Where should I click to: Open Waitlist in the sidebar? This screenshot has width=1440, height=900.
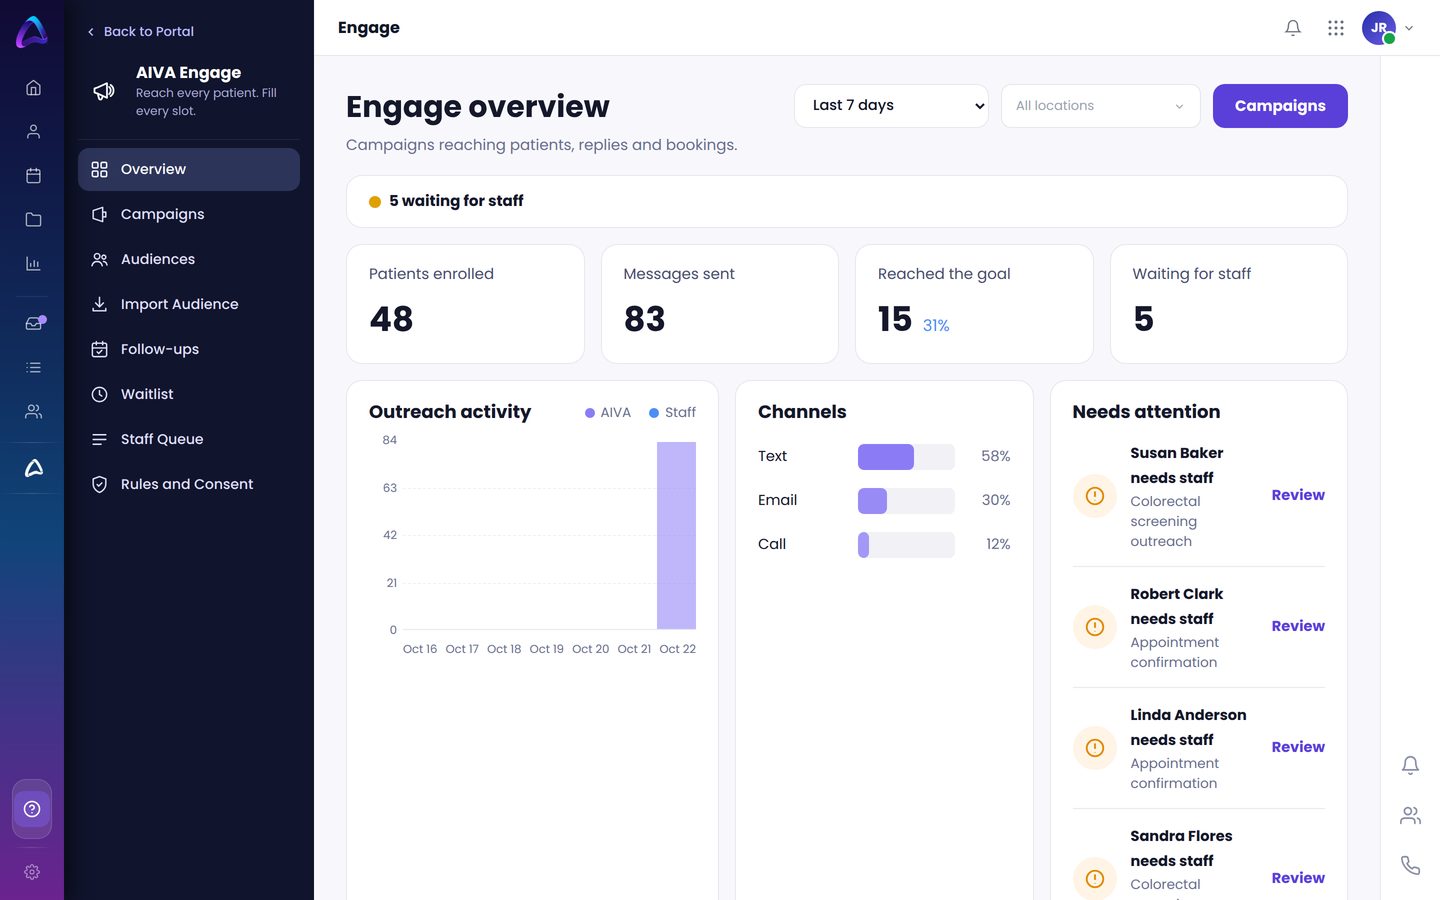189,394
